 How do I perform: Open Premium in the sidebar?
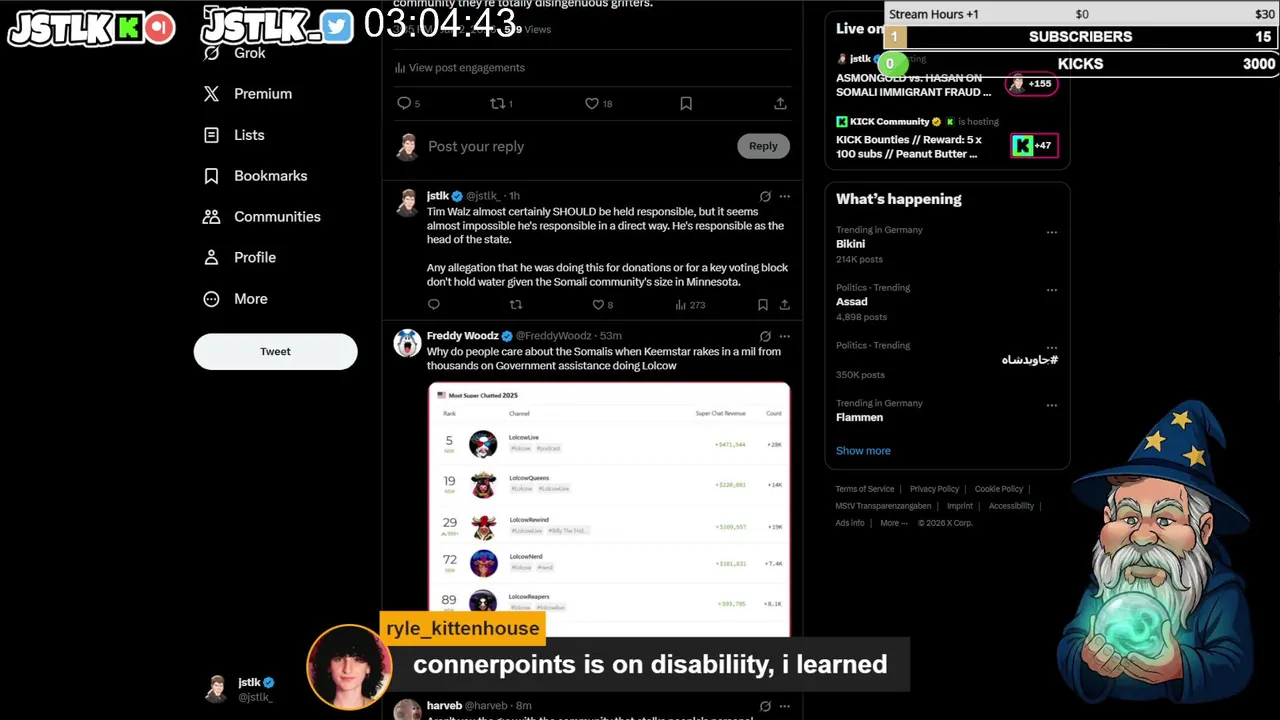tap(248, 94)
